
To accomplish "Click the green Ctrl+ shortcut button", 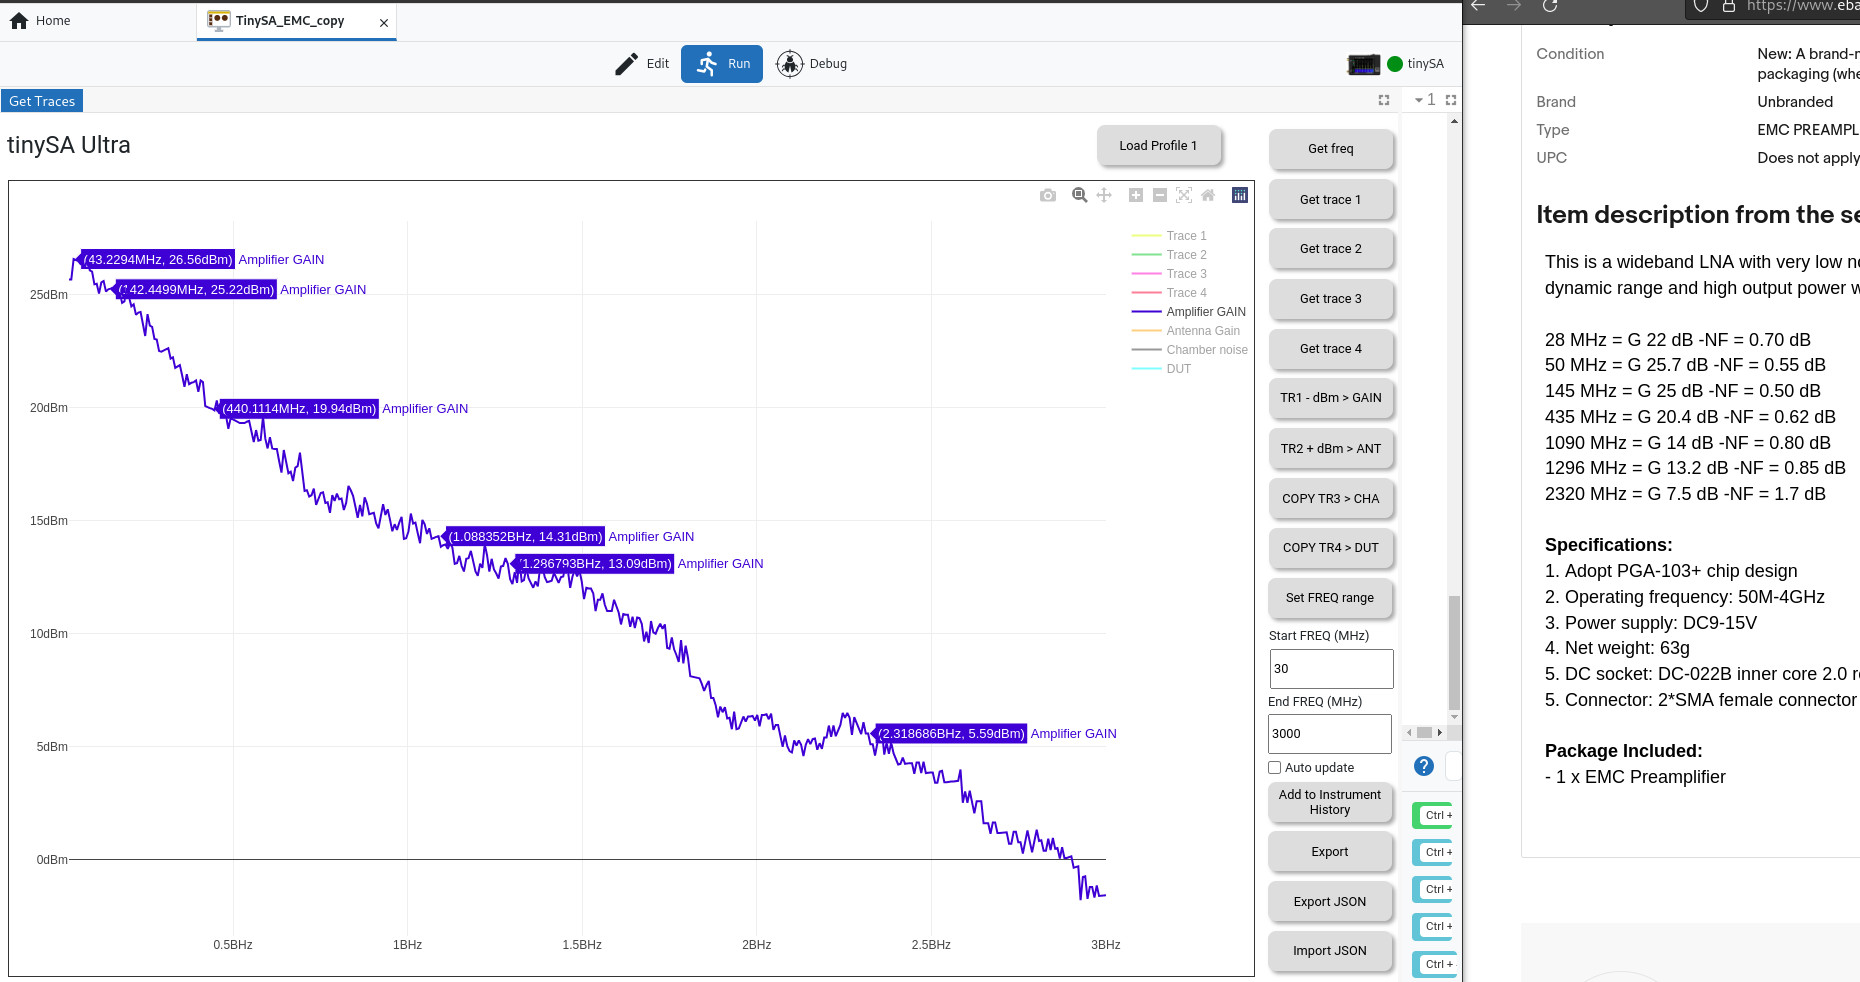I will (x=1434, y=816).
